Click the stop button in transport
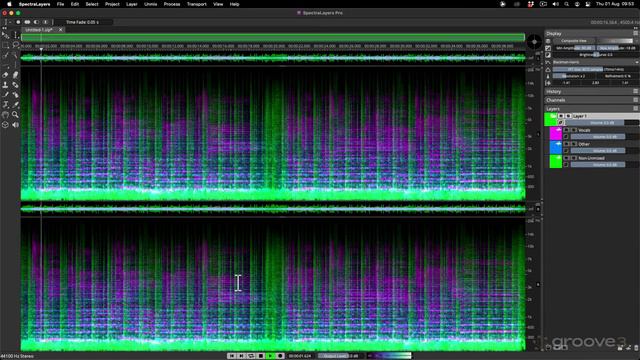Viewport: 640px width, 360px height. click(x=261, y=356)
